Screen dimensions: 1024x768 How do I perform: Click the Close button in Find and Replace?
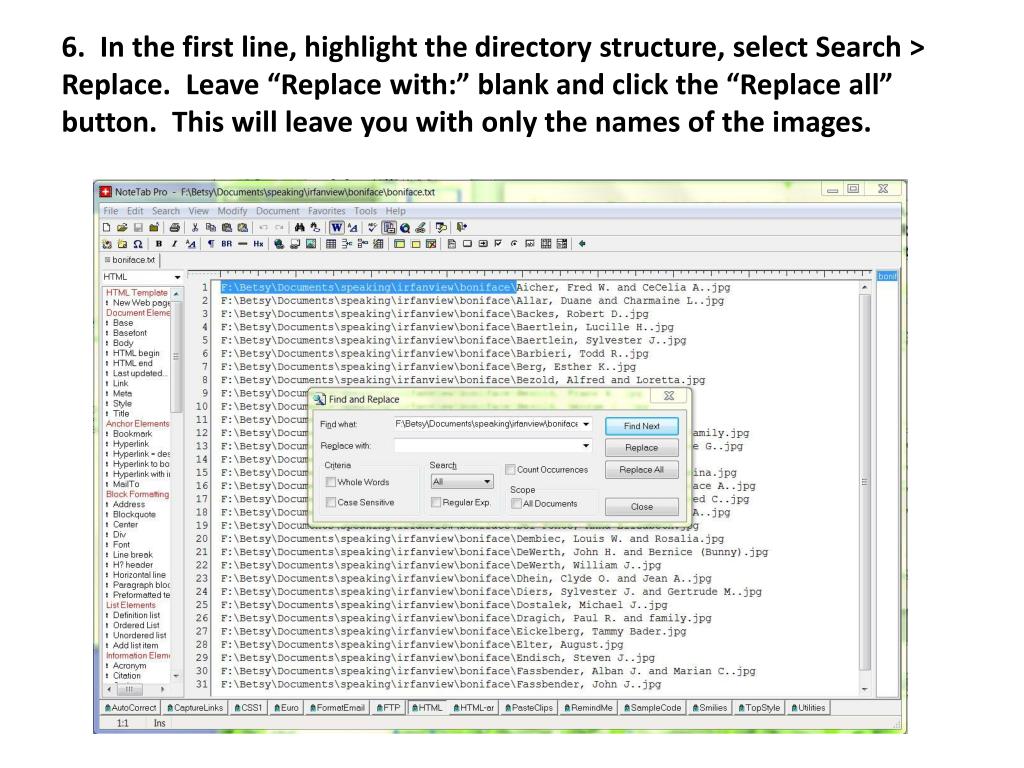(641, 507)
